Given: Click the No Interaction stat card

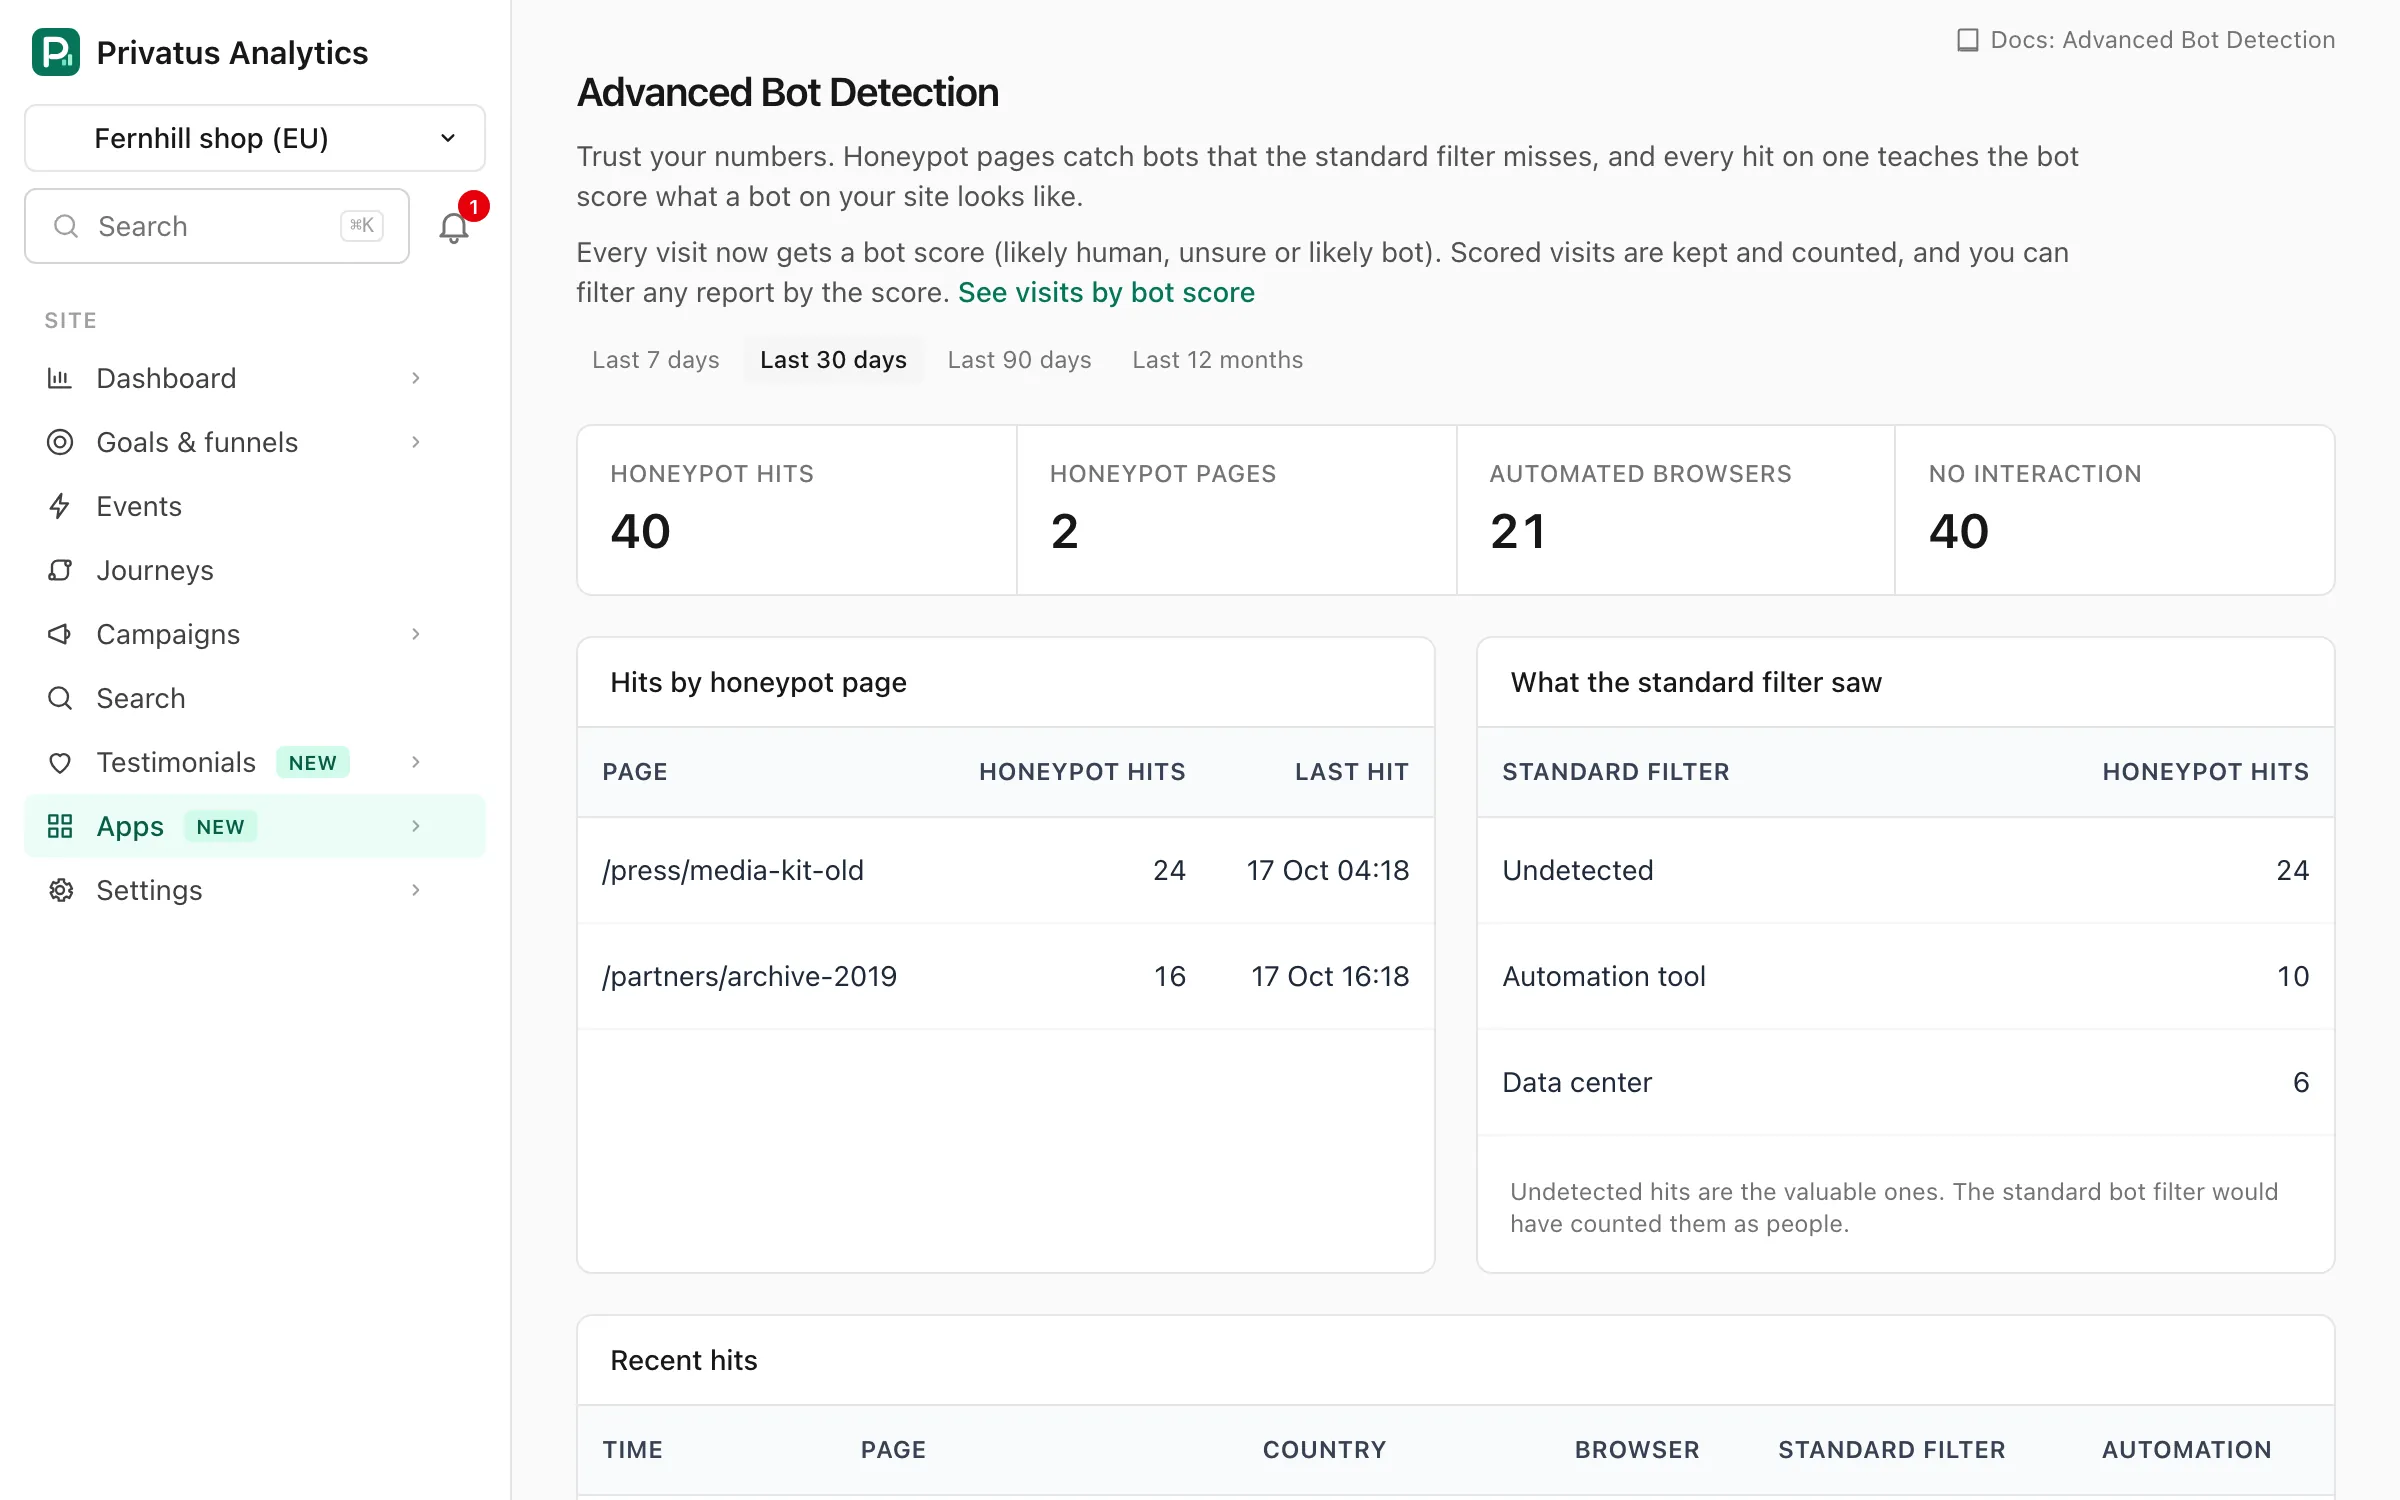Looking at the screenshot, I should tap(2115, 510).
